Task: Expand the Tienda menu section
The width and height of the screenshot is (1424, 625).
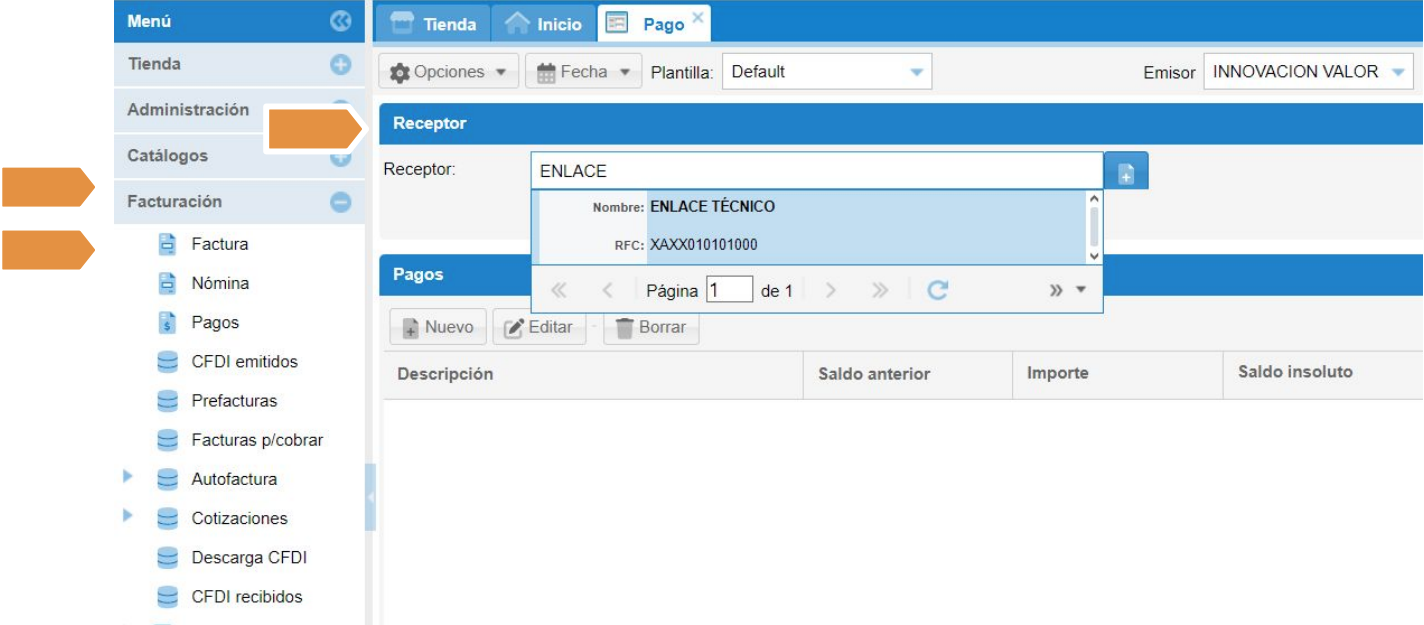Action: 340,64
